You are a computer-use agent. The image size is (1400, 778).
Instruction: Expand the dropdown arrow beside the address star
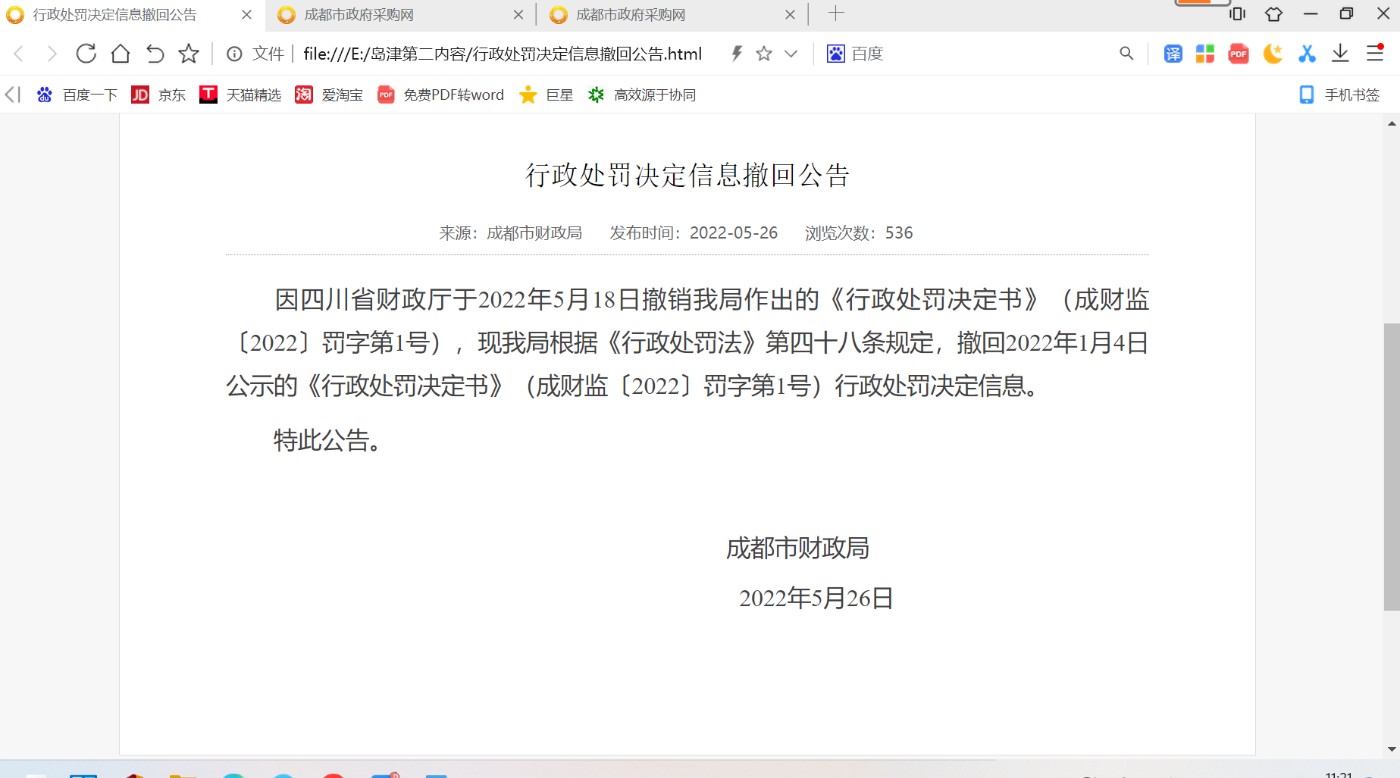tap(791, 54)
